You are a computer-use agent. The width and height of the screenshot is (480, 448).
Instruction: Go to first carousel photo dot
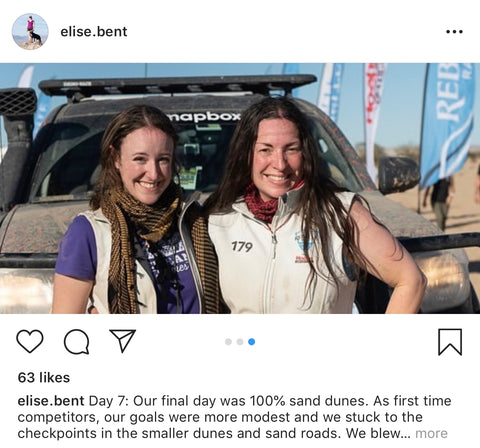coord(228,342)
